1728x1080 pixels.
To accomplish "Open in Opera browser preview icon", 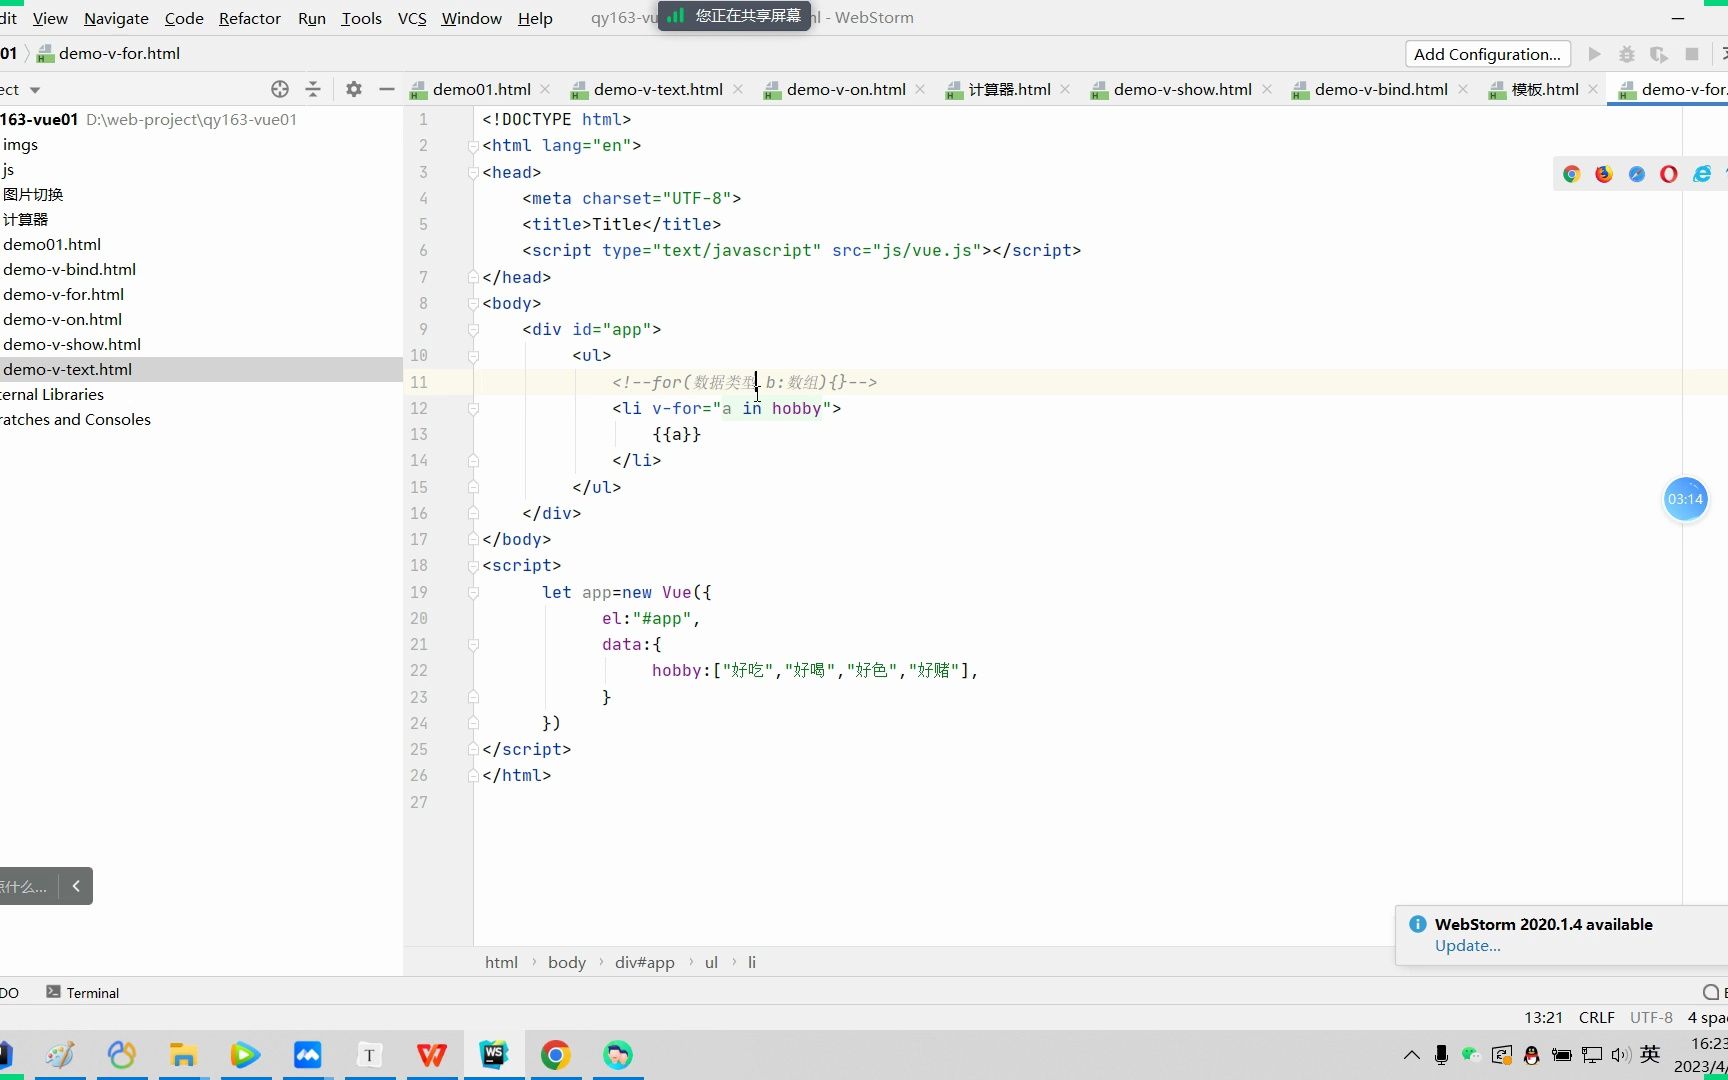I will click(x=1669, y=174).
